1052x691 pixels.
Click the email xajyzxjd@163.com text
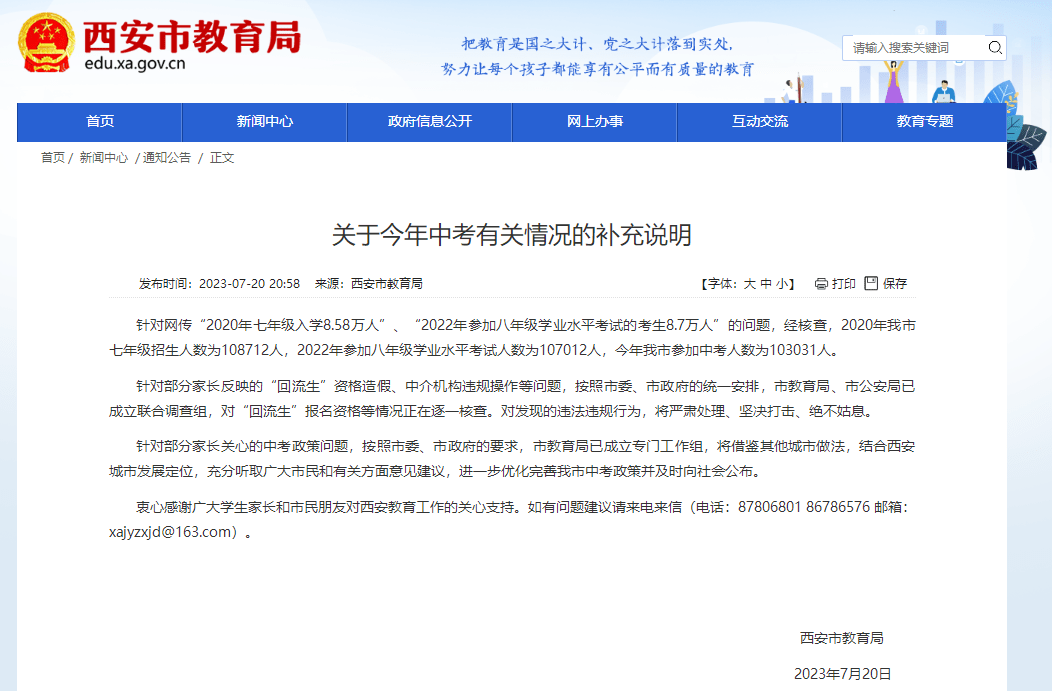(x=170, y=532)
